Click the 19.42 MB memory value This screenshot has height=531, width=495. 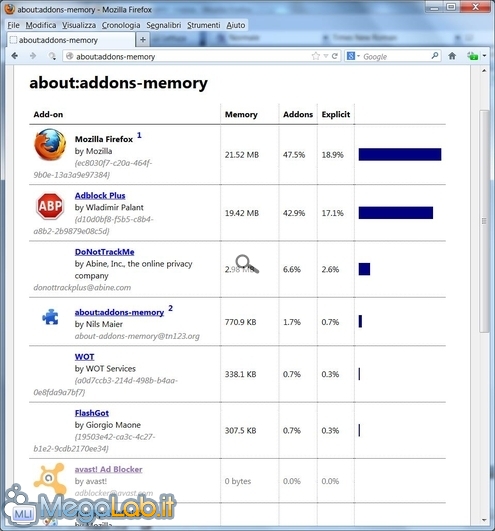click(242, 213)
